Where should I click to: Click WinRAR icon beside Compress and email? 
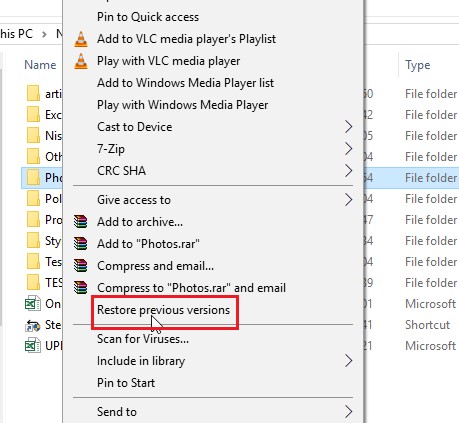[x=81, y=266]
